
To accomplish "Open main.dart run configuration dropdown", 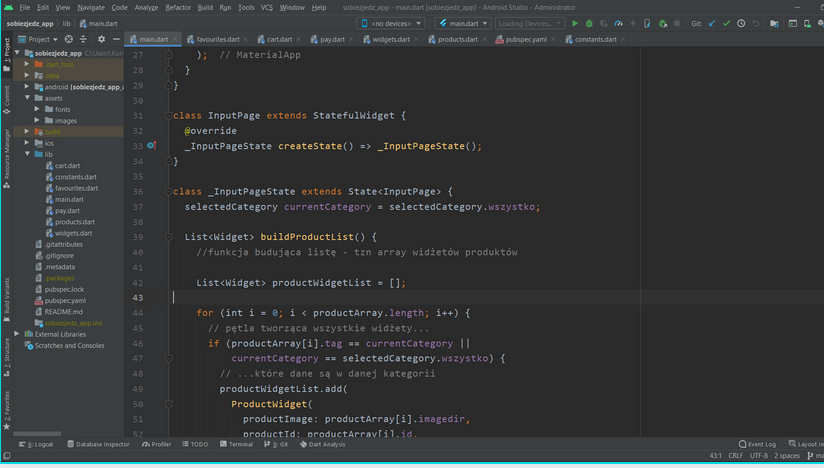I will (462, 23).
